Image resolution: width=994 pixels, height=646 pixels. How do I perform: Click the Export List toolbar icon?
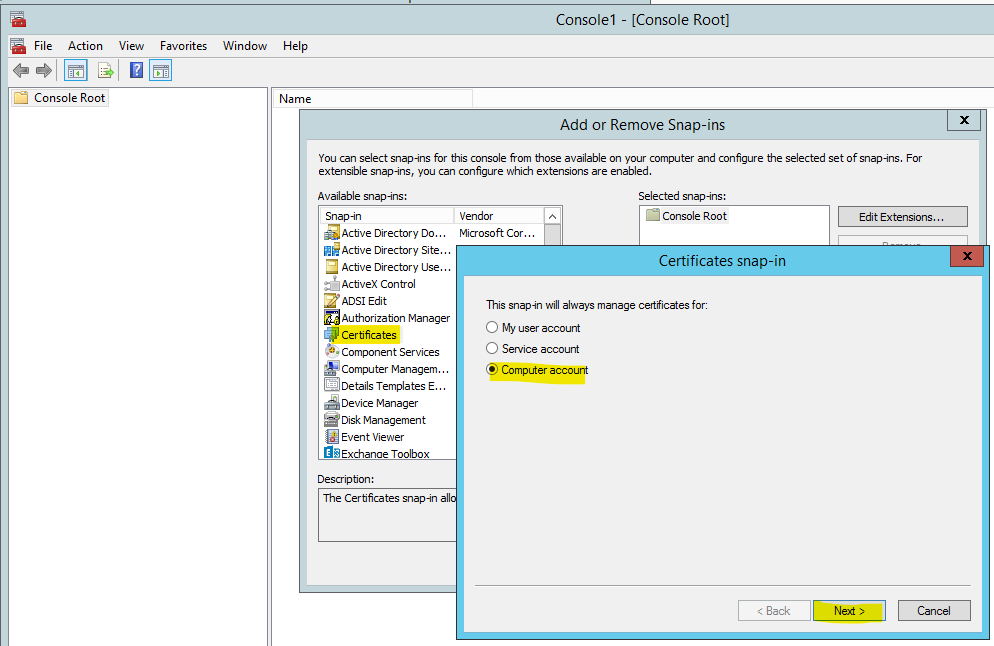coord(105,70)
